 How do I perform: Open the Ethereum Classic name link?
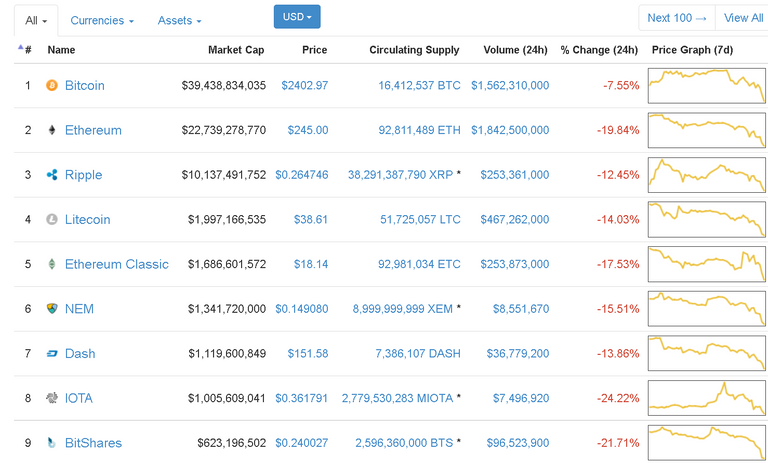point(116,264)
